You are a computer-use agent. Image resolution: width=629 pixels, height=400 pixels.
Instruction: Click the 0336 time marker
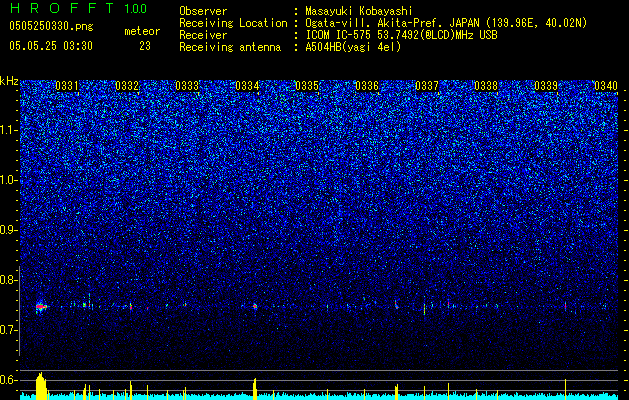coord(367,86)
